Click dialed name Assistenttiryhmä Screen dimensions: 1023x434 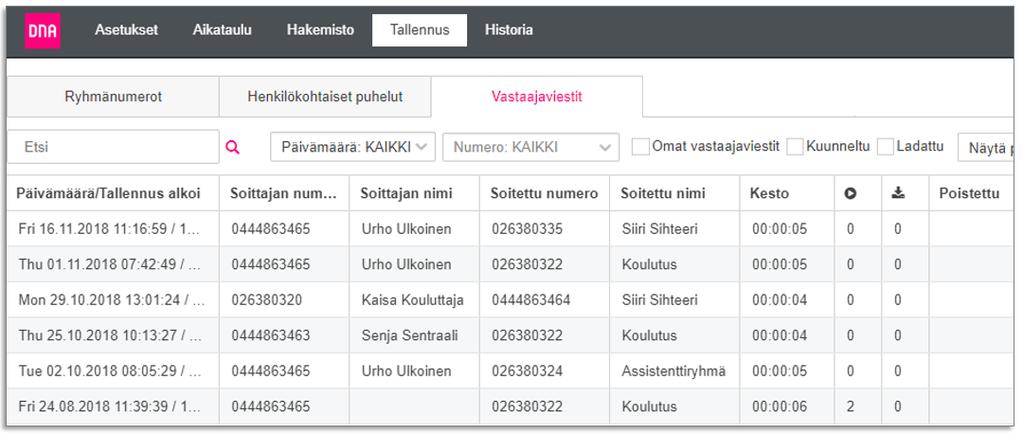click(x=673, y=371)
